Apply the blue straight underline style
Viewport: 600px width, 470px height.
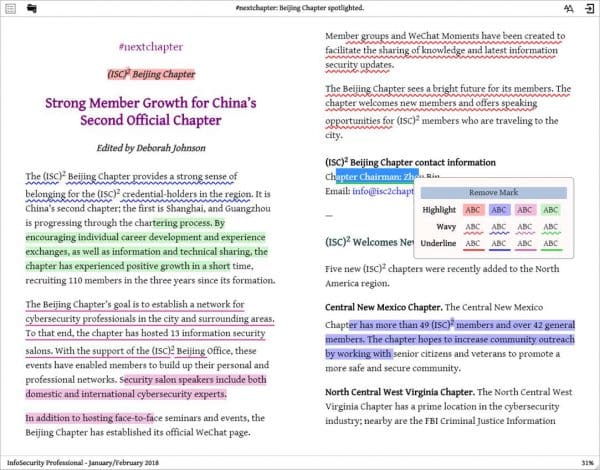tap(499, 244)
